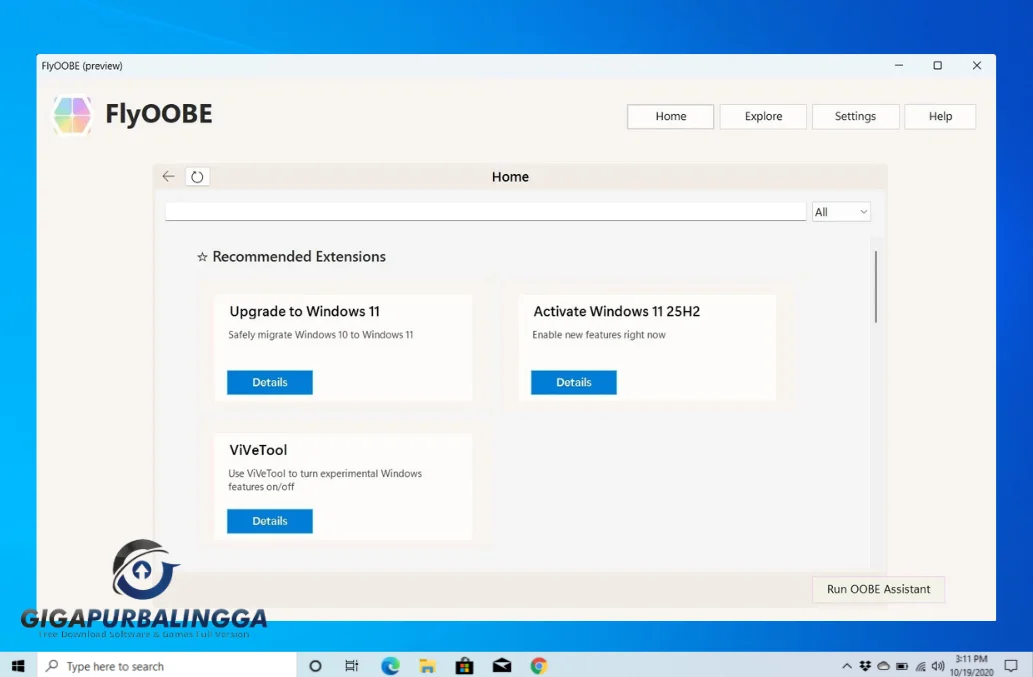Select 'Enable new features right now' text
Viewport: 1033px width, 677px height.
tap(599, 335)
